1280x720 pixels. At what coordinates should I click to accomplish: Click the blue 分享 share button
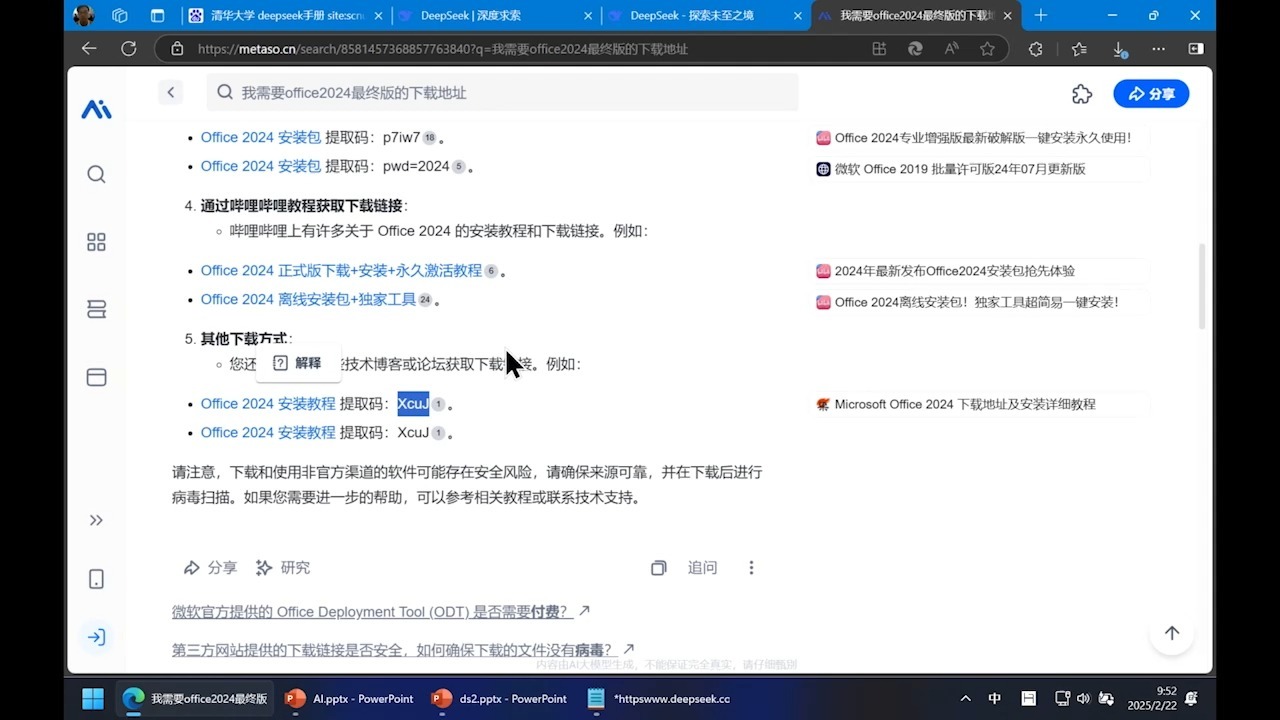(1151, 94)
